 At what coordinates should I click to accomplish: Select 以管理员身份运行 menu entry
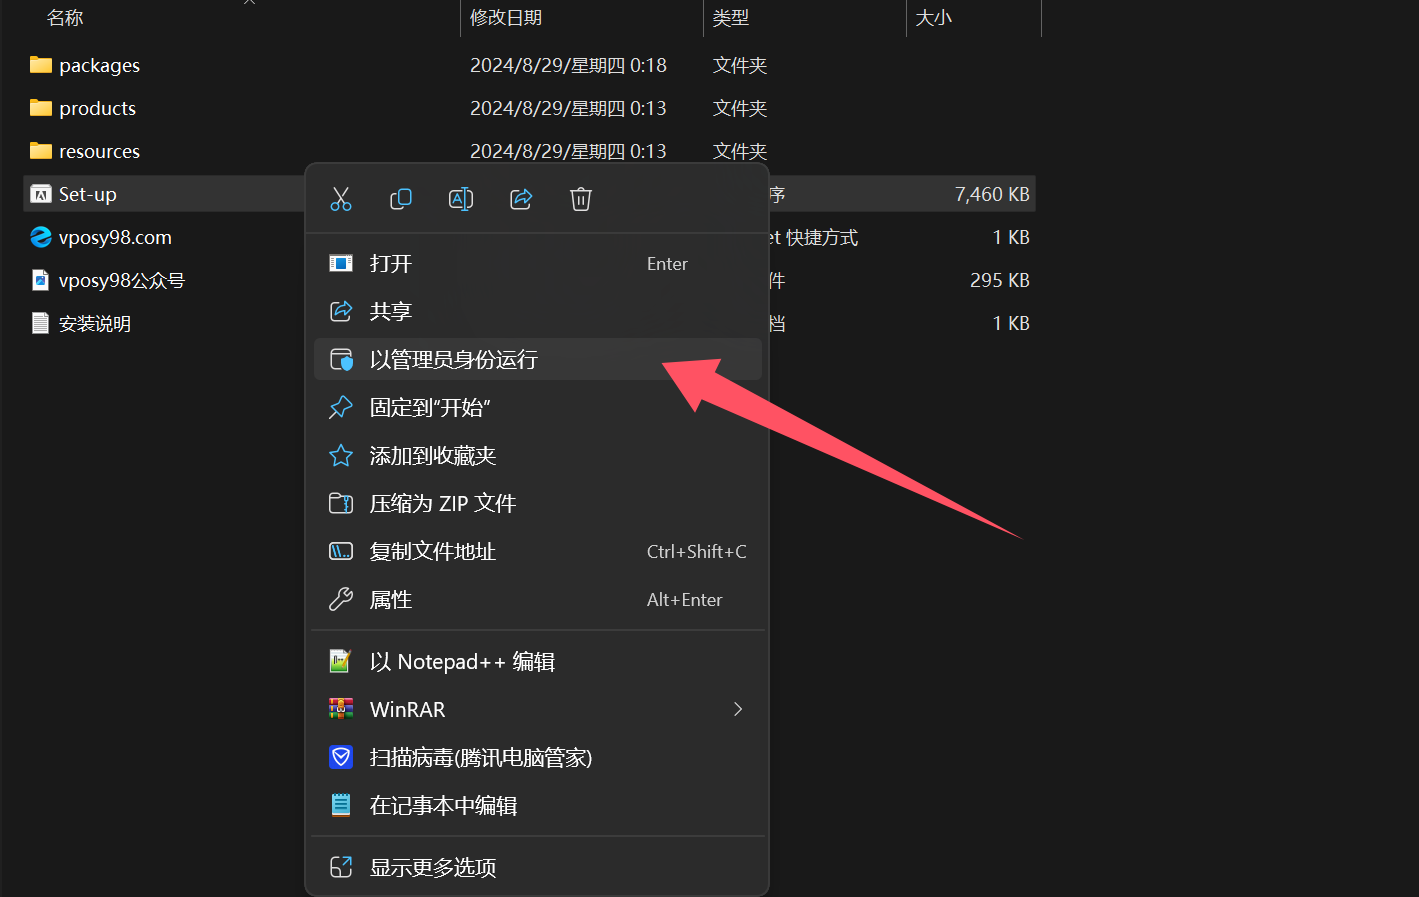pyautogui.click(x=454, y=360)
